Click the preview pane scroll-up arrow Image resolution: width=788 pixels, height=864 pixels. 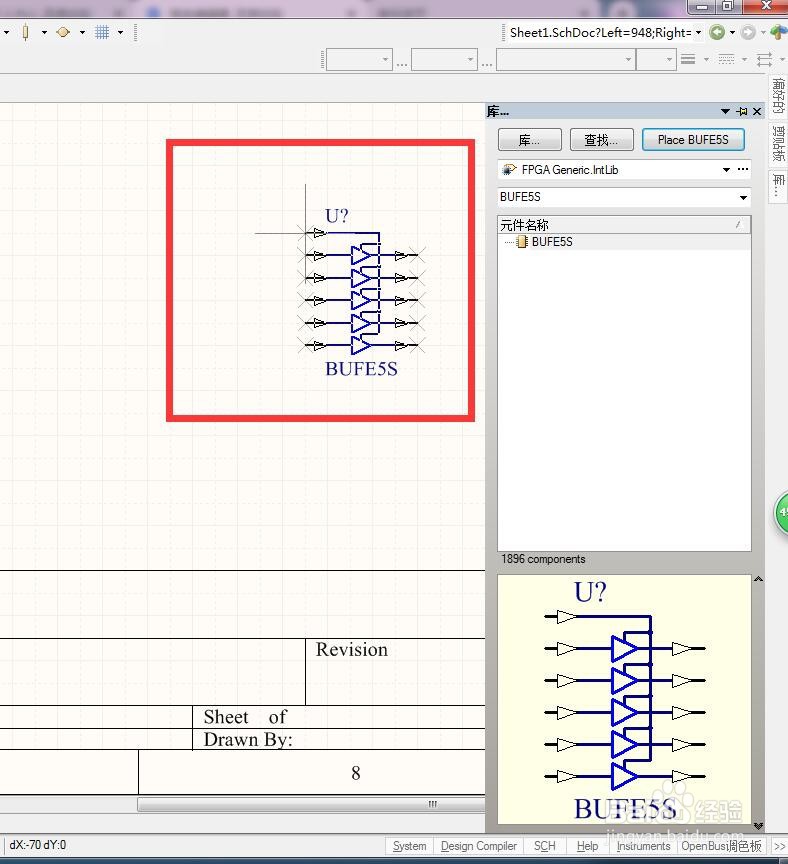[x=758, y=579]
